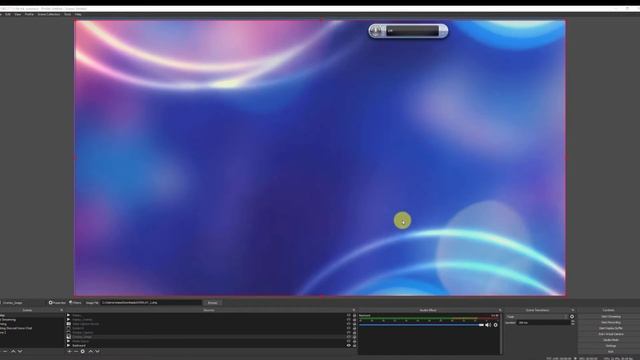Decrease transition duration with down stepper
The width and height of the screenshot is (640, 360).
click(573, 324)
